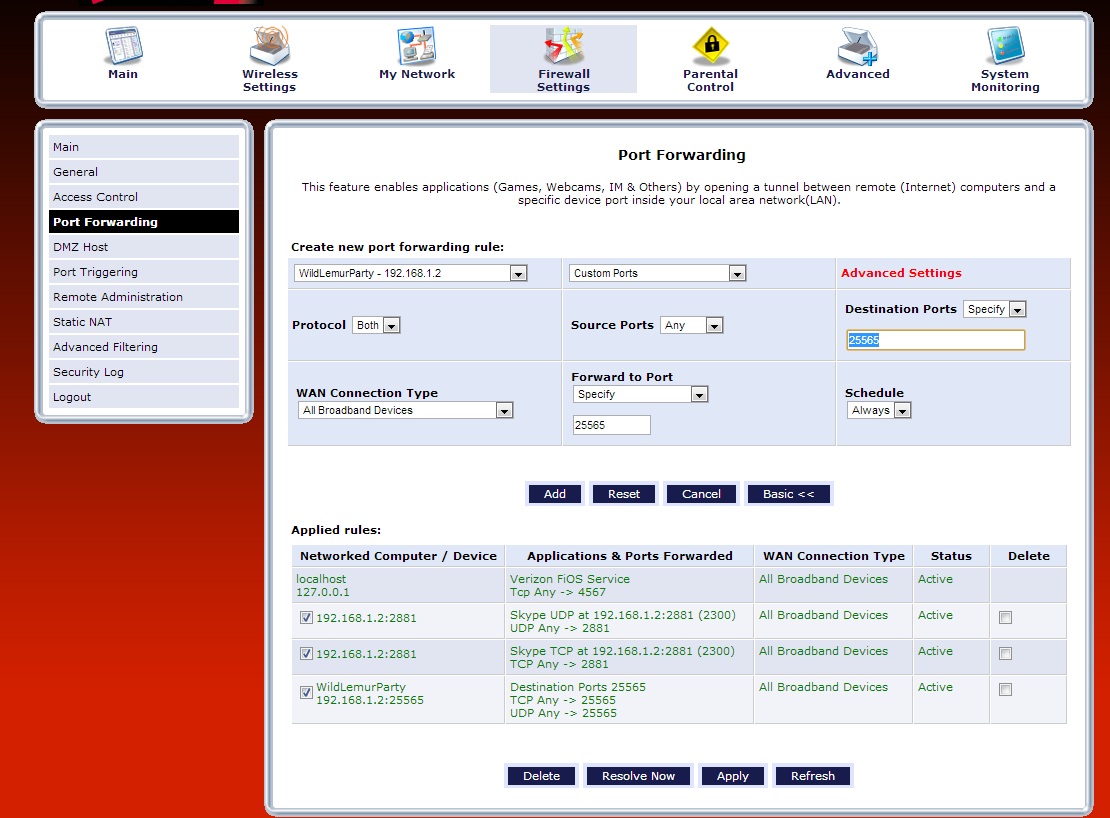
Task: Select Logout in the sidebar
Action: pyautogui.click(x=144, y=397)
